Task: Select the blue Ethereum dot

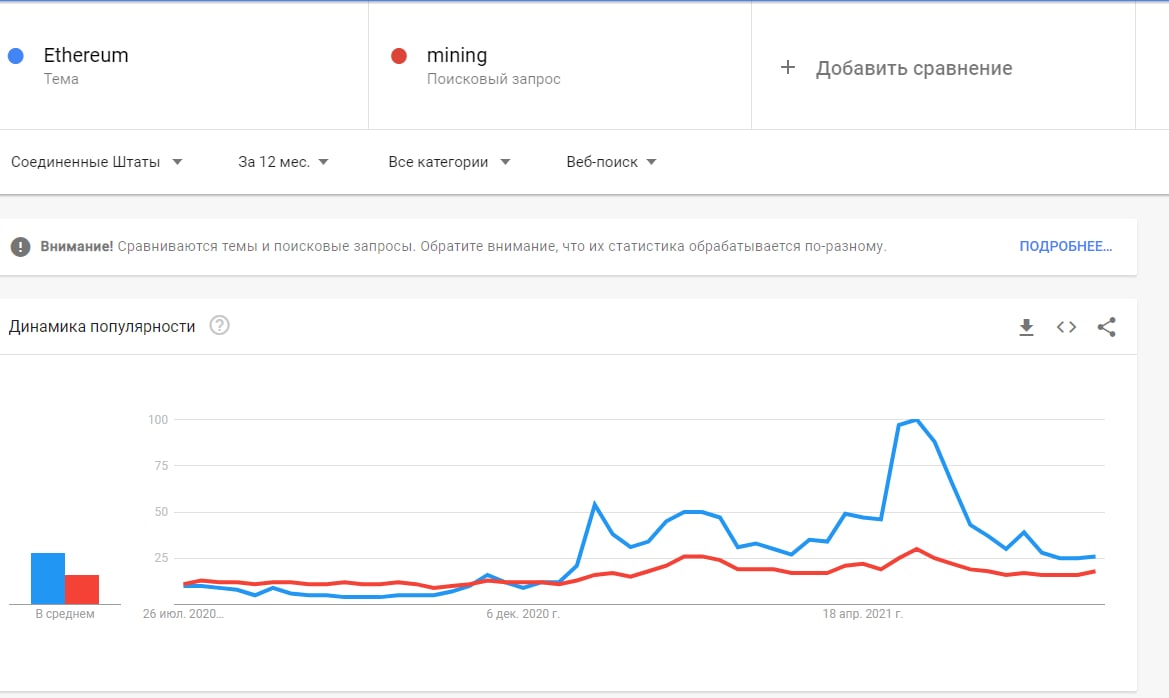Action: pyautogui.click(x=16, y=56)
